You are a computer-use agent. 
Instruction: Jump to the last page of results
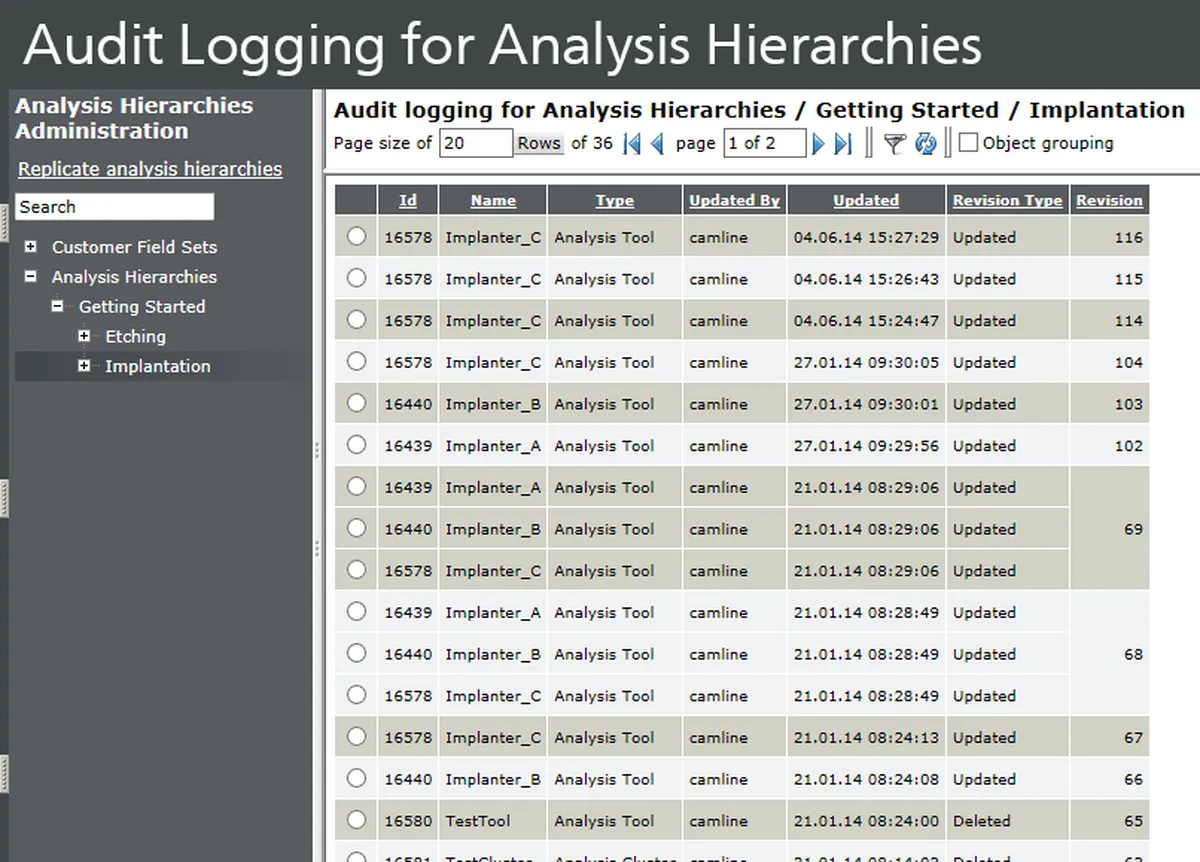843,144
